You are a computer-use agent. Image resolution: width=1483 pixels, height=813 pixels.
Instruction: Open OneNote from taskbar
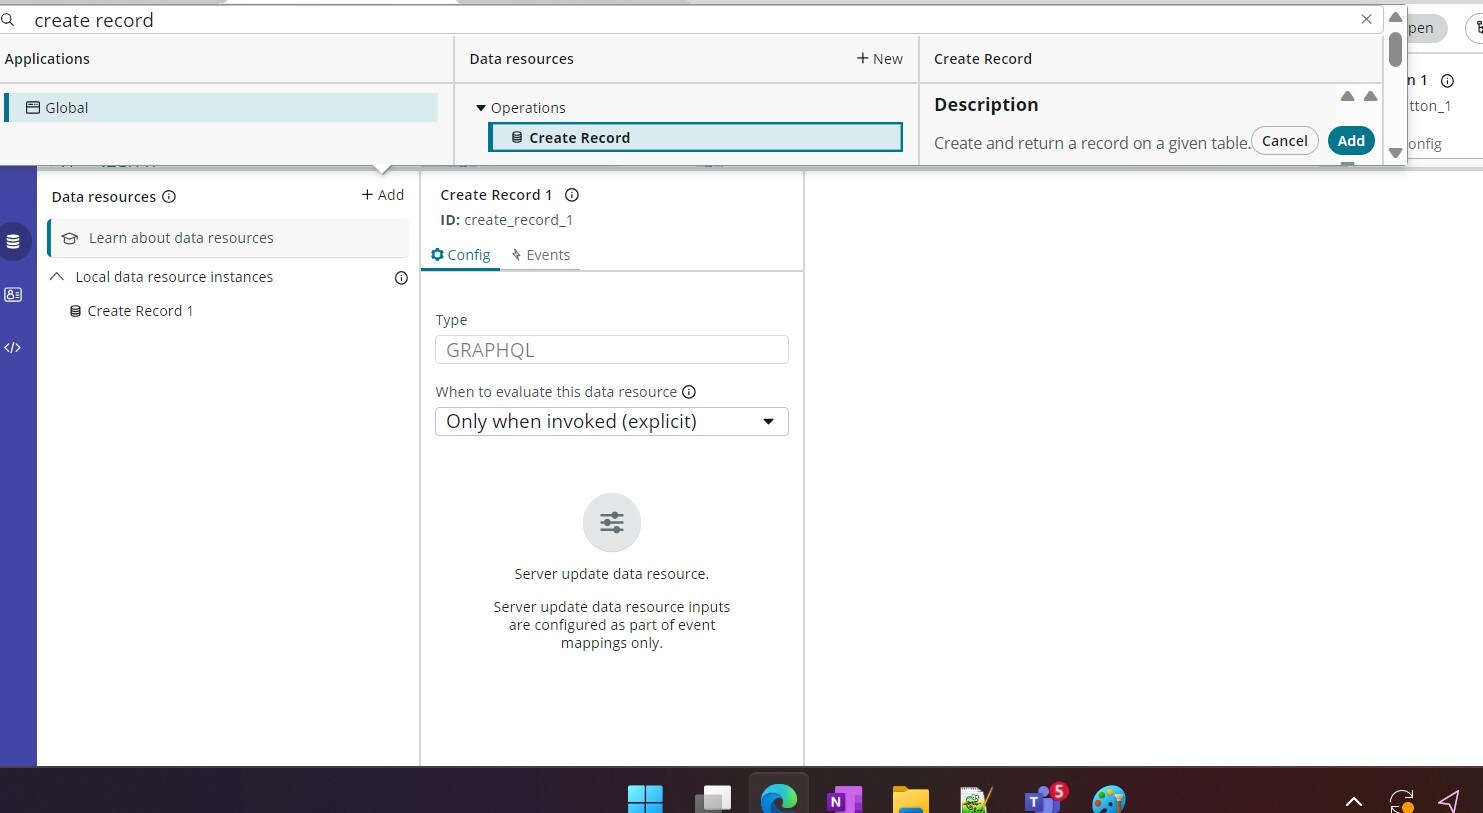tap(845, 800)
